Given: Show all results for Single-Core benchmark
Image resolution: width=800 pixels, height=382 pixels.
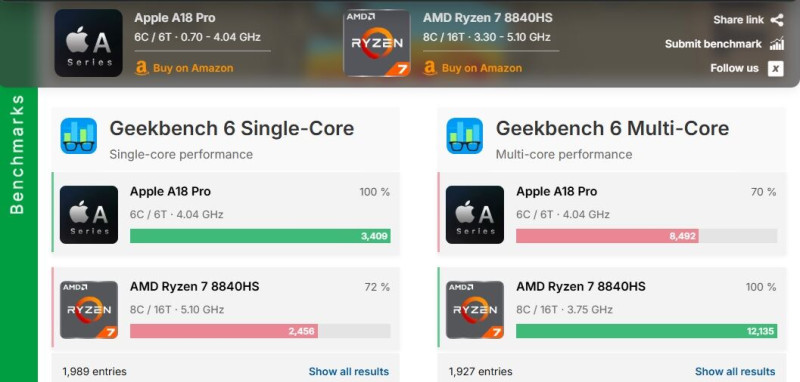Looking at the screenshot, I should click(348, 371).
